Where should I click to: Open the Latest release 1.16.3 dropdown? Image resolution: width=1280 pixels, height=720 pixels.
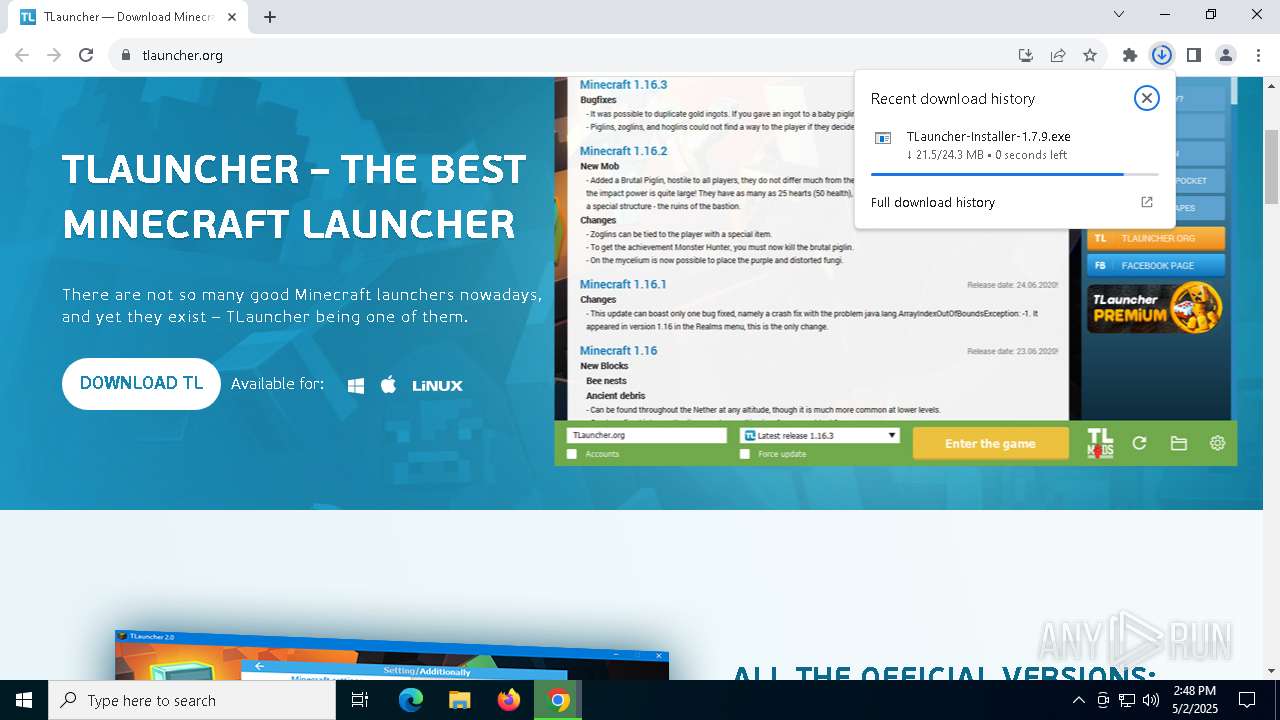[819, 436]
